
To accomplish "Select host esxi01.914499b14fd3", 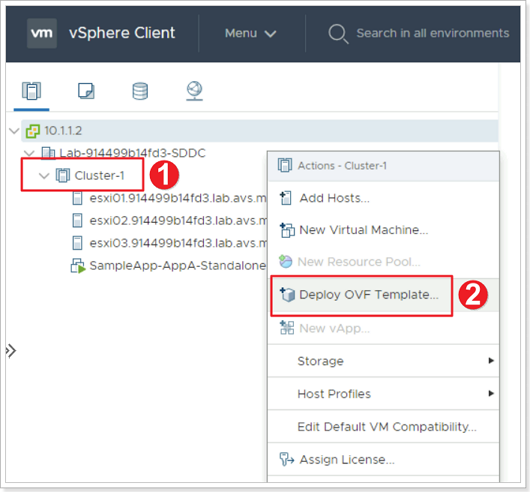I will (x=178, y=198).
